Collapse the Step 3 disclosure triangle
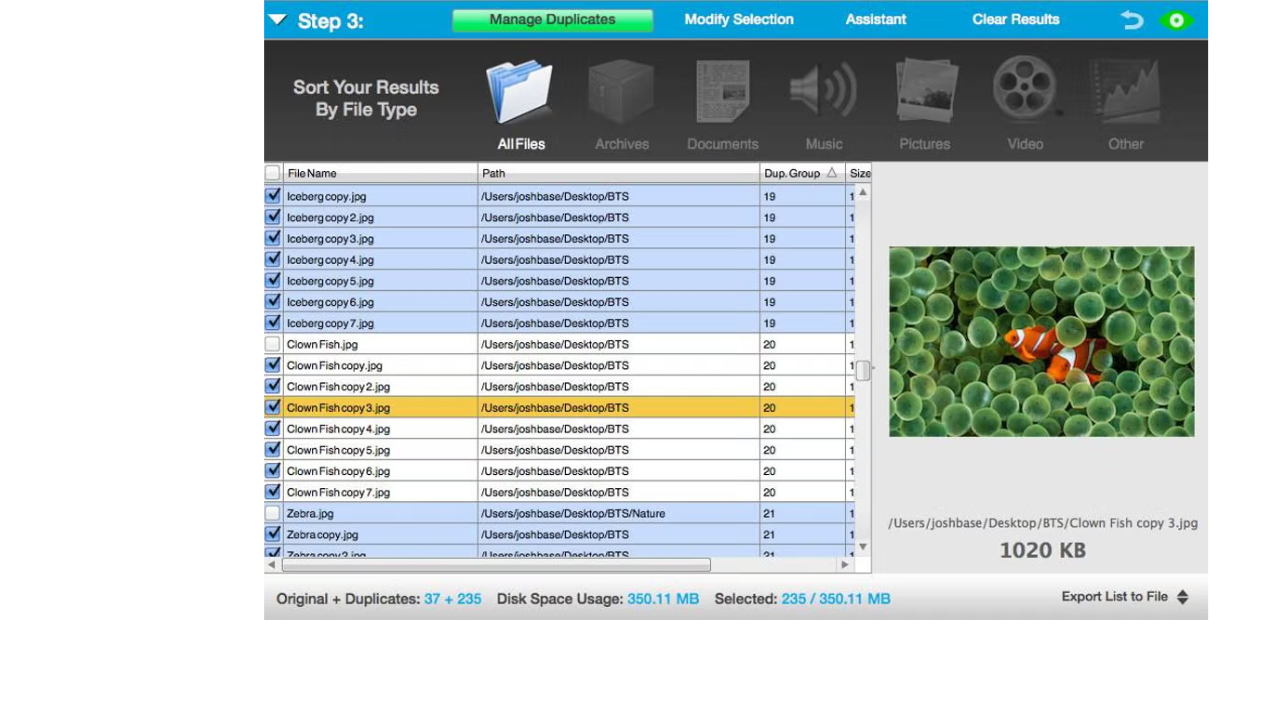The image size is (1280, 720). click(x=278, y=20)
